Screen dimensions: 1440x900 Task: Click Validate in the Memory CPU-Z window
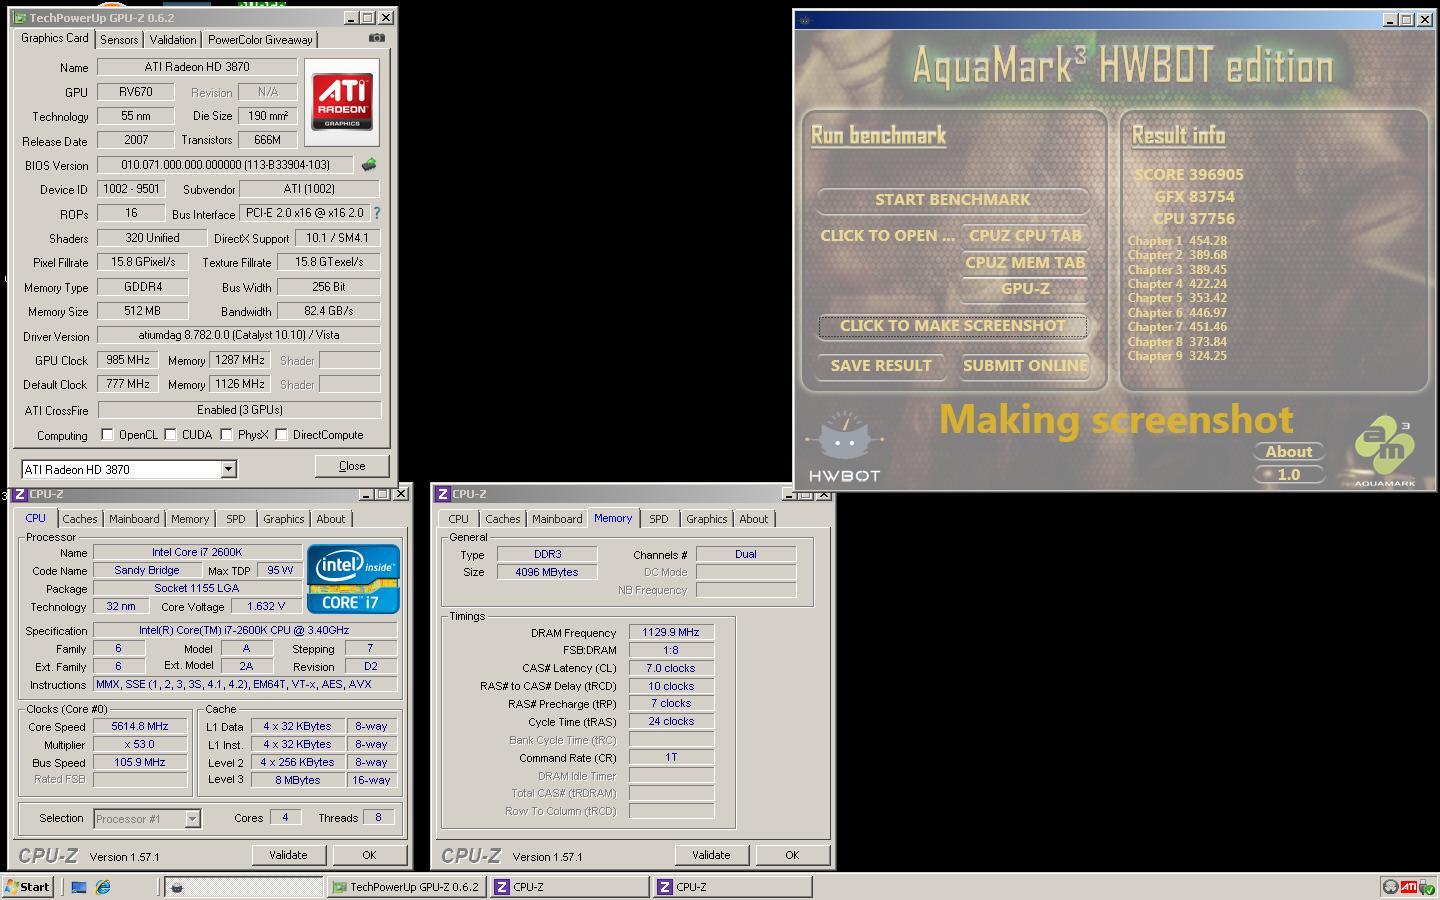pos(711,855)
